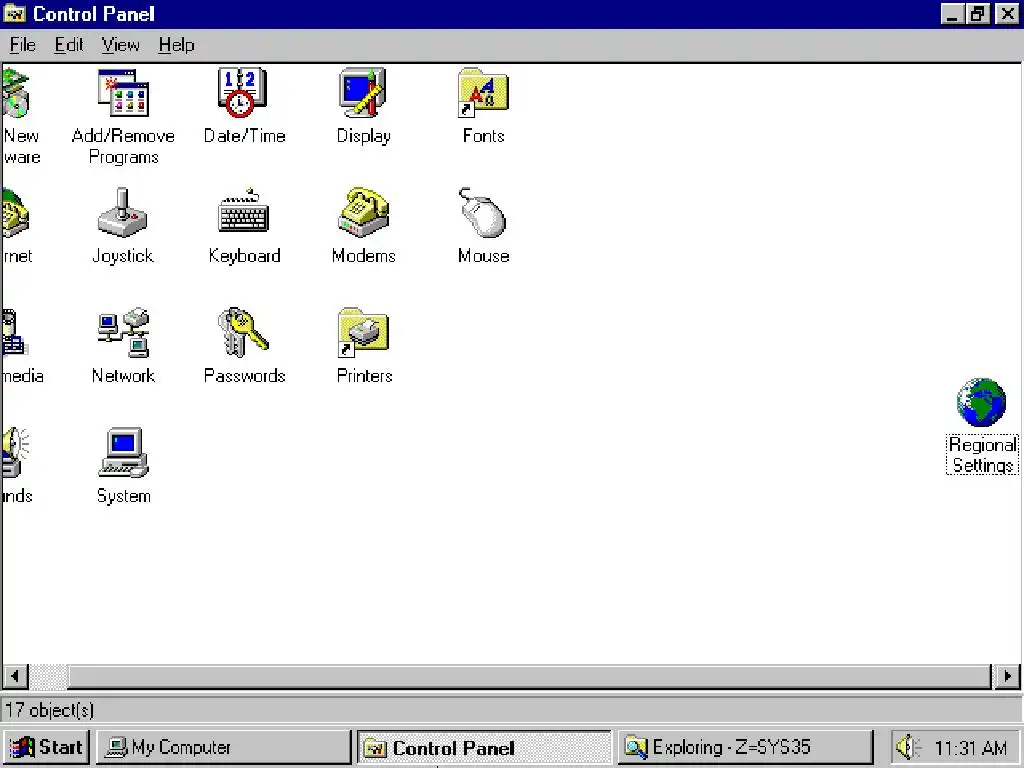Click the Keyboard icon
Viewport: 1024px width, 768px height.
(243, 211)
